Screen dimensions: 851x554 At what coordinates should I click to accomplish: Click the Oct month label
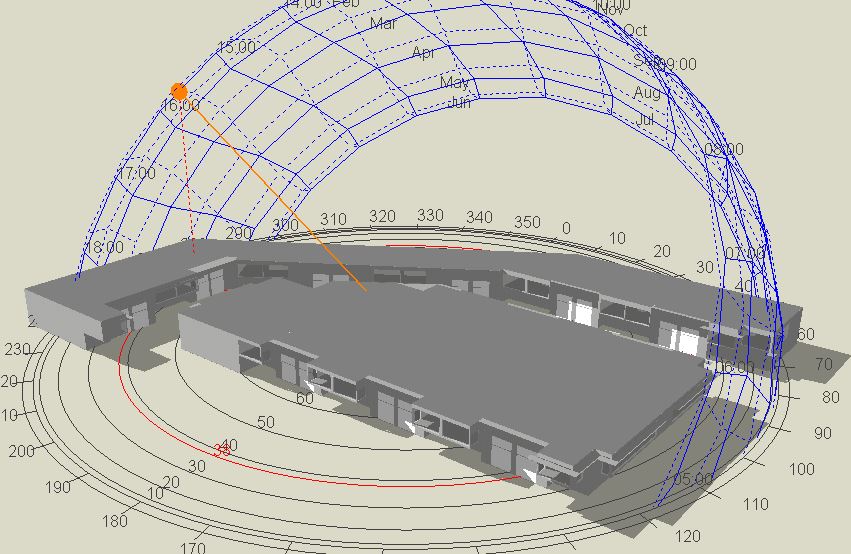tap(635, 30)
